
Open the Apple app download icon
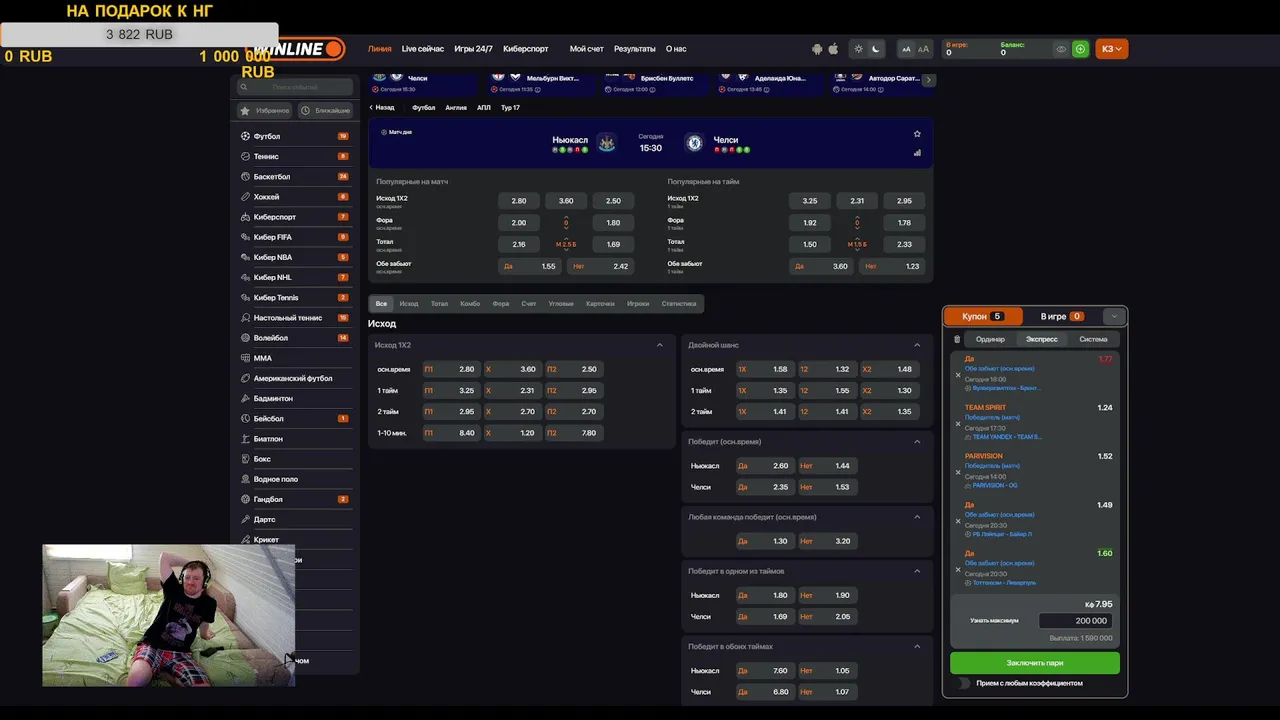[833, 49]
